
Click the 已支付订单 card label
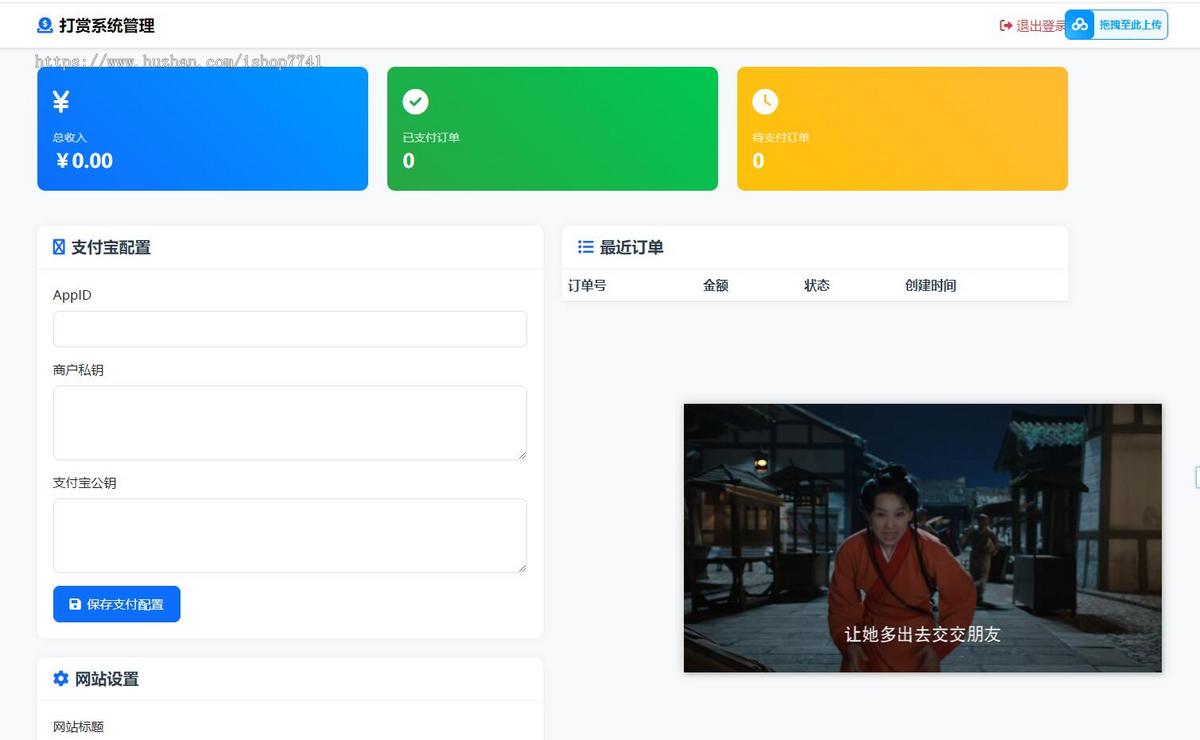tap(431, 137)
